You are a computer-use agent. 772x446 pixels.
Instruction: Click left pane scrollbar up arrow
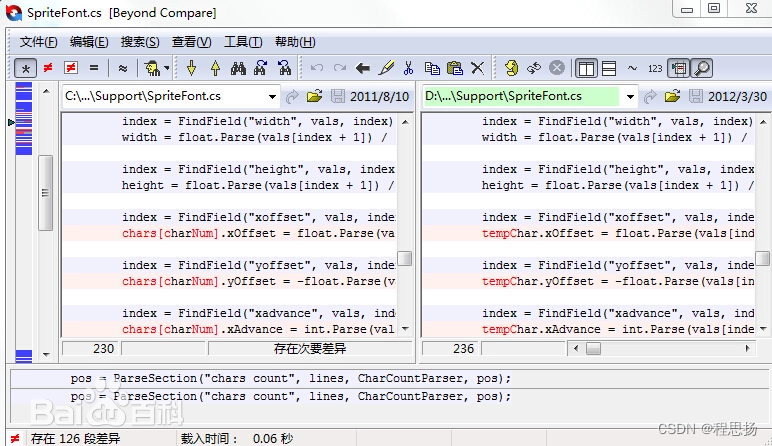point(405,122)
